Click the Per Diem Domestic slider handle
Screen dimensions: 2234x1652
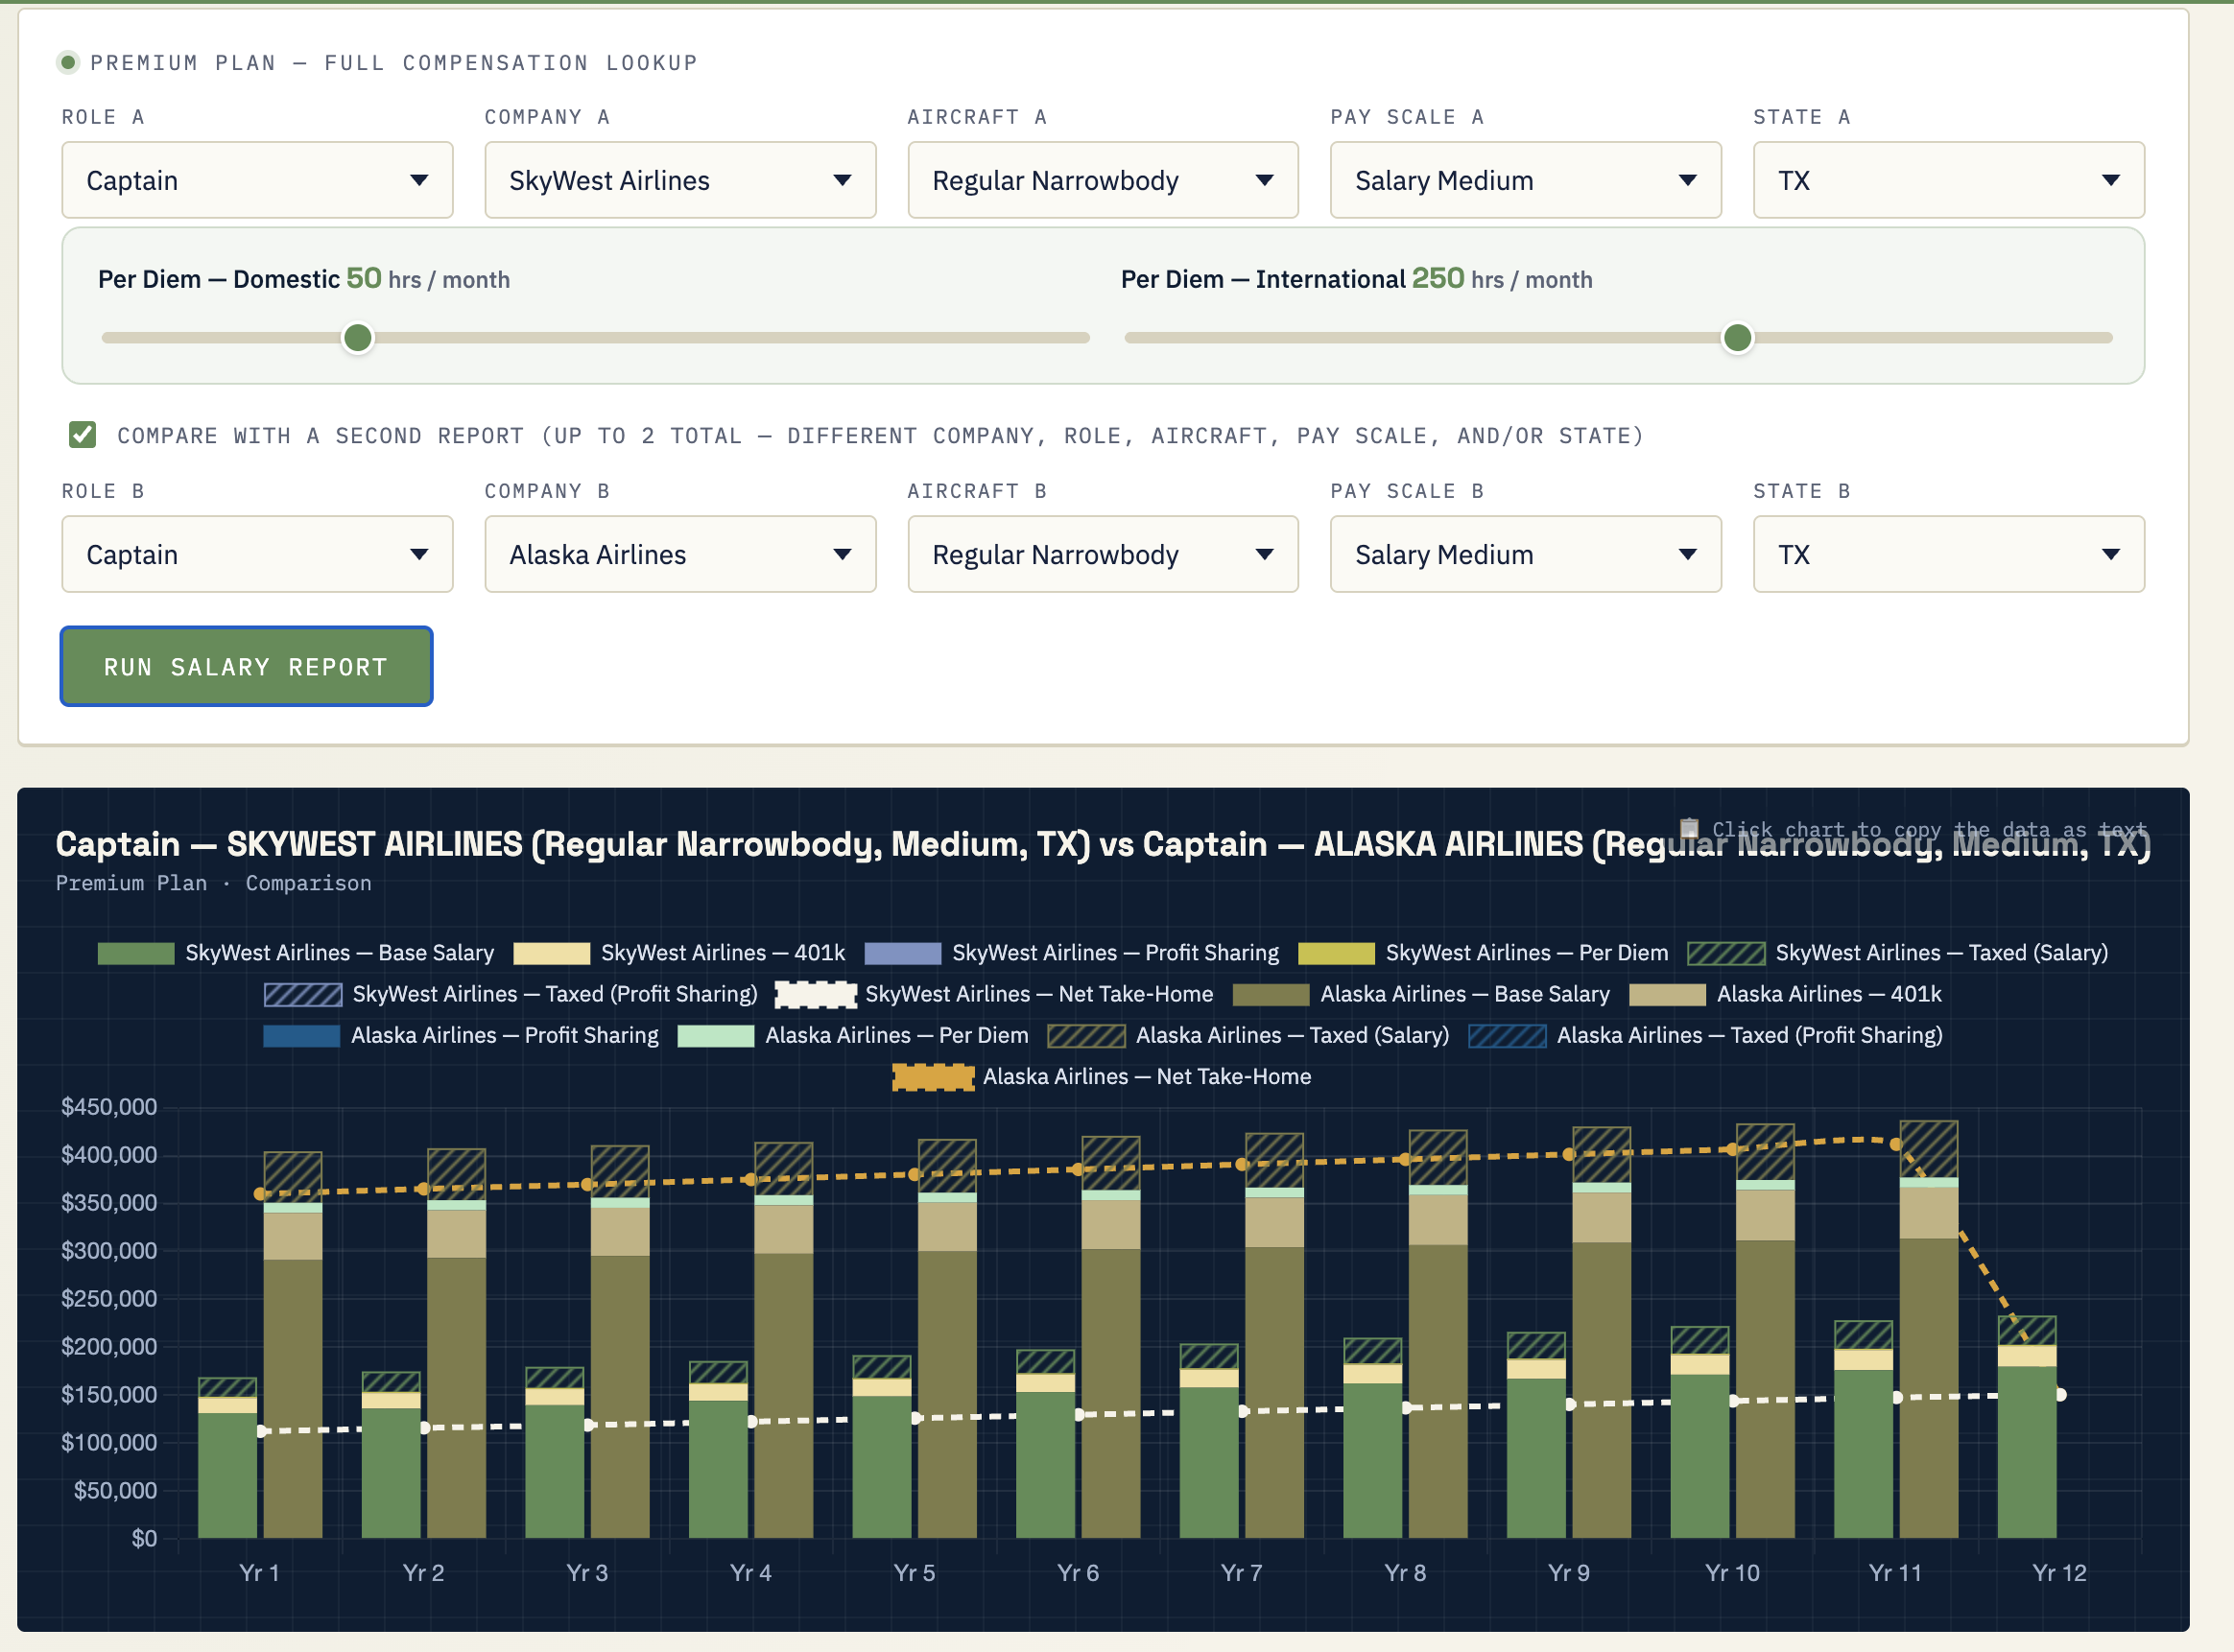coord(358,338)
